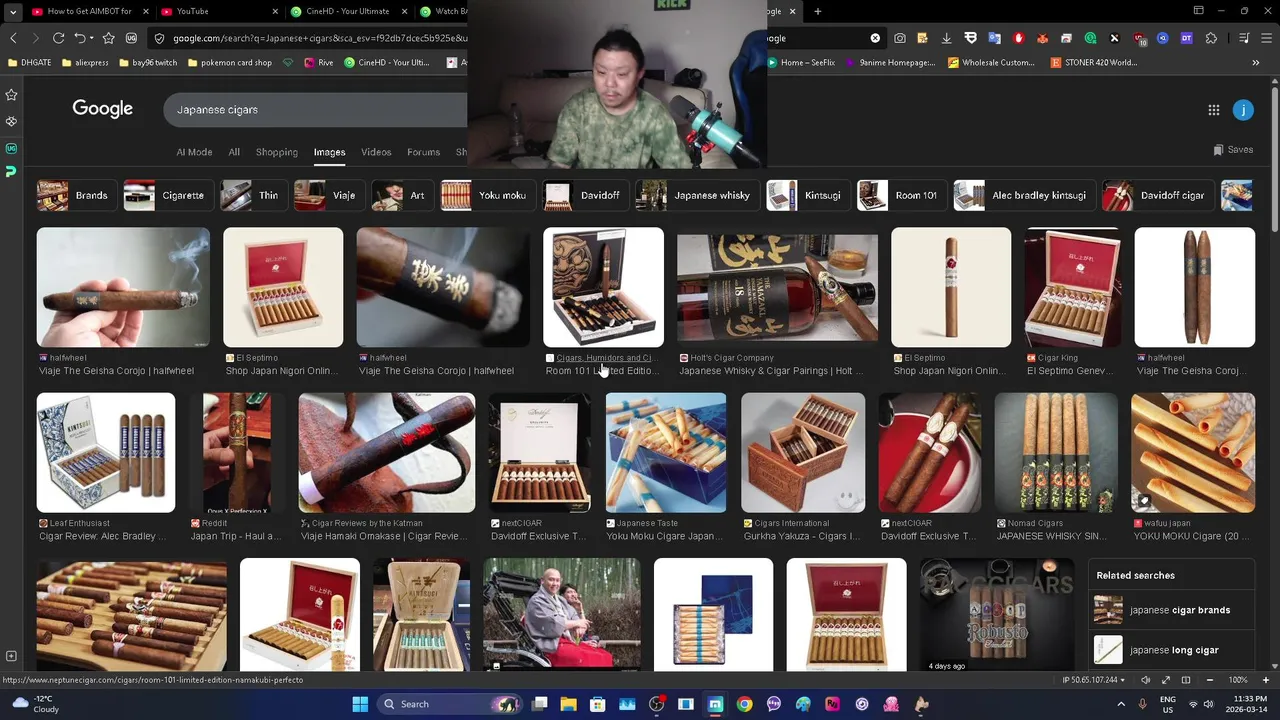Open the sidebar bookmarks star icon

[x=11, y=95]
